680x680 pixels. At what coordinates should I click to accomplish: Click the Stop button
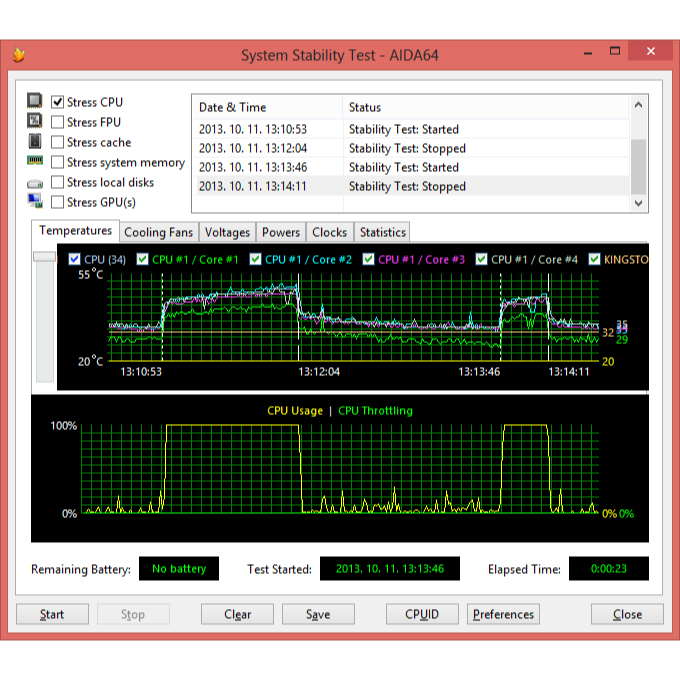133,614
